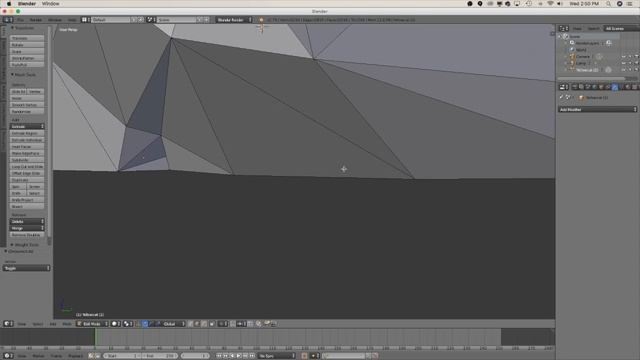The height and width of the screenshot is (360, 640).
Task: Collapse the Mesh Tools panel header
Action: [24, 75]
